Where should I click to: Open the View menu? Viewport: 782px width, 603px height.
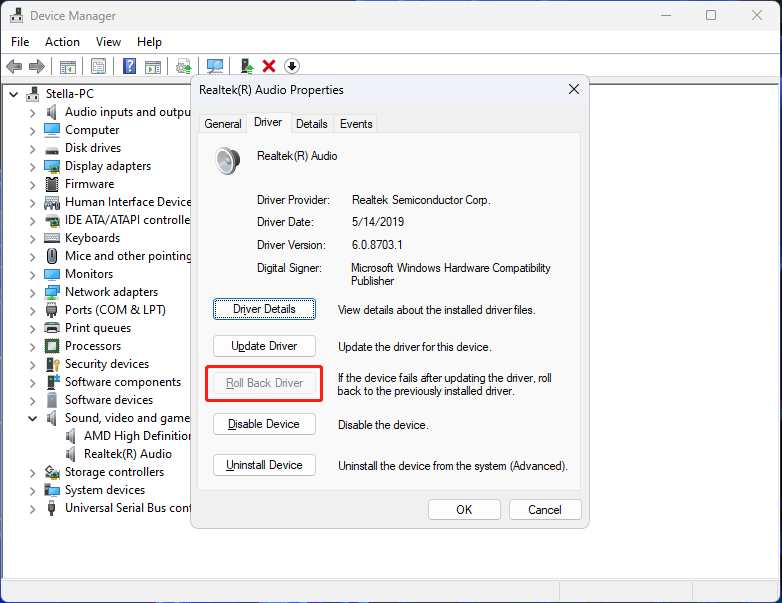[108, 42]
